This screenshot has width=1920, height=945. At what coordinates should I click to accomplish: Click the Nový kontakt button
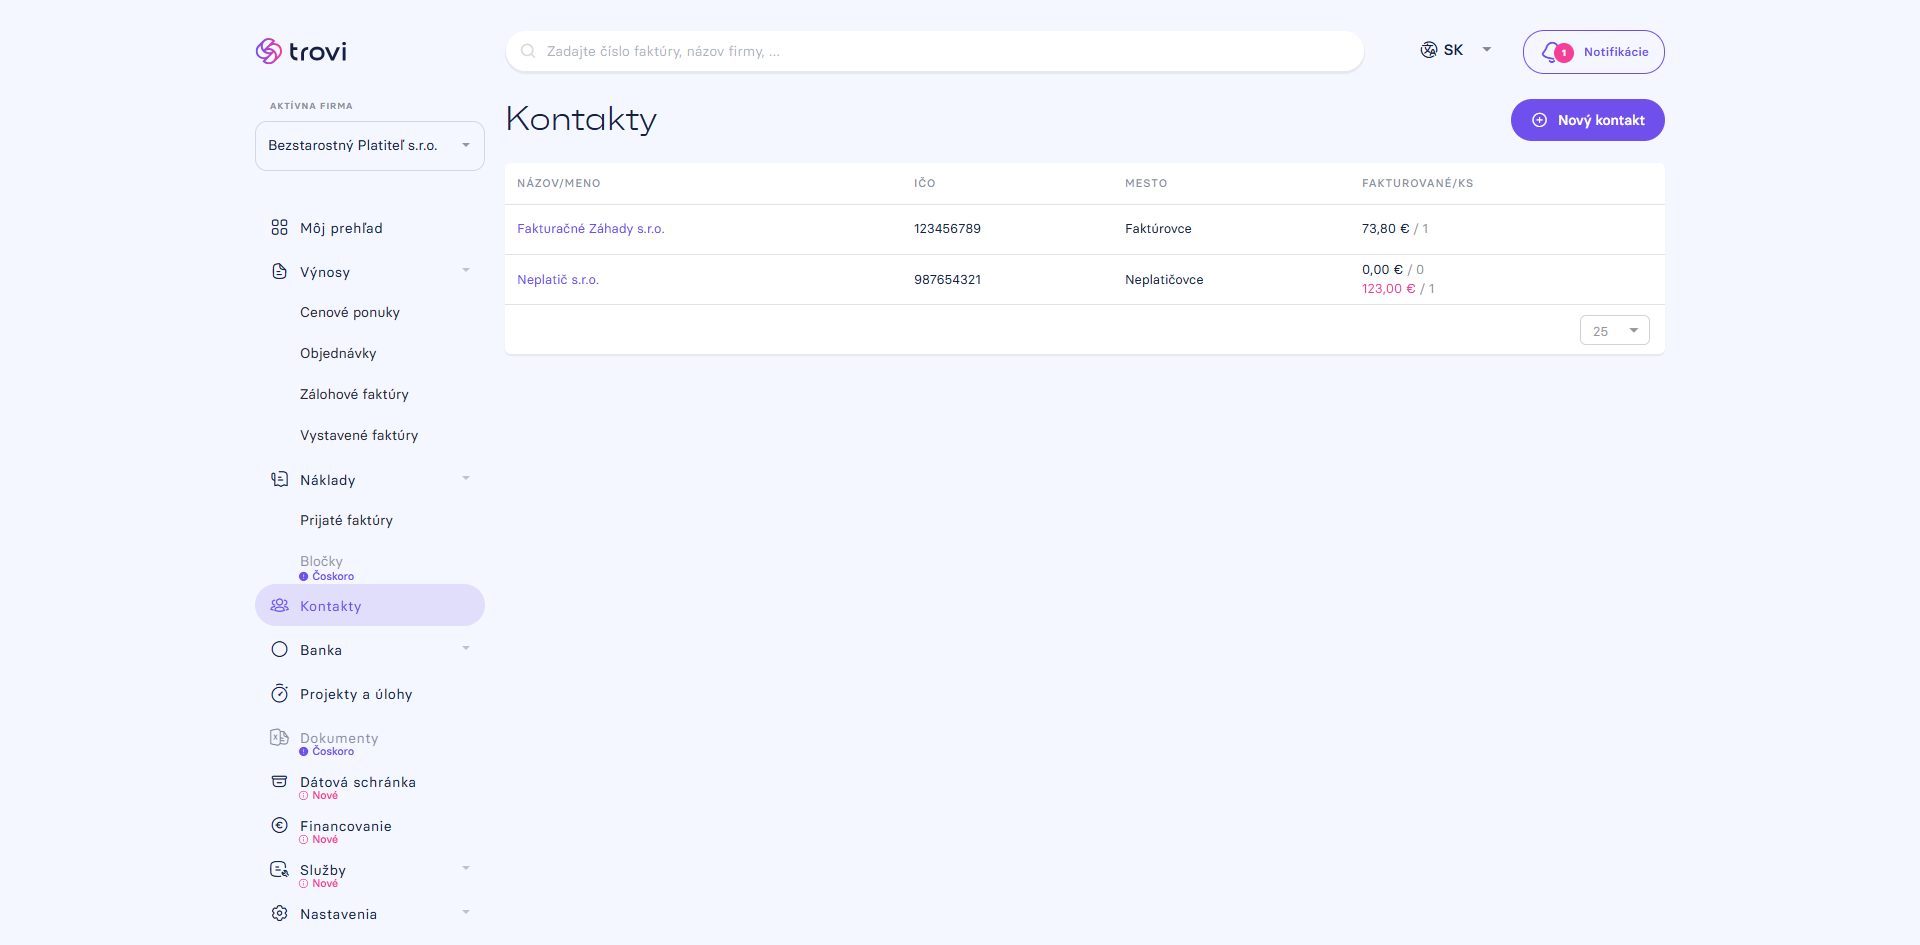[1588, 120]
